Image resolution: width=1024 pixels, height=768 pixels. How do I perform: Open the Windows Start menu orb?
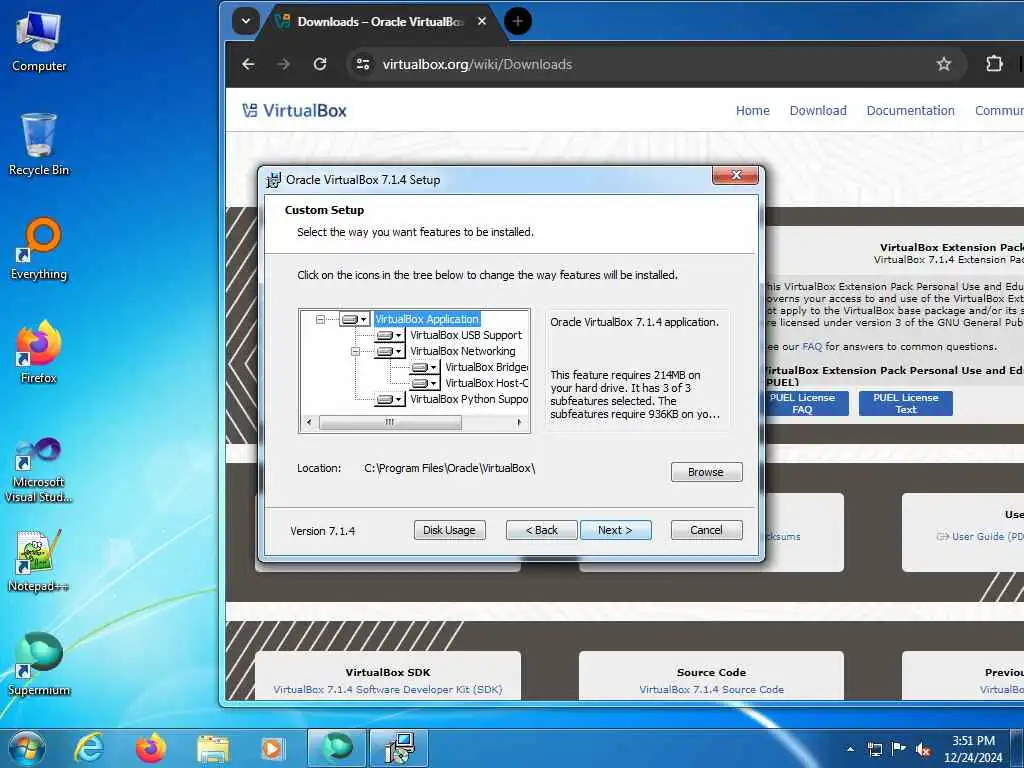tap(27, 748)
